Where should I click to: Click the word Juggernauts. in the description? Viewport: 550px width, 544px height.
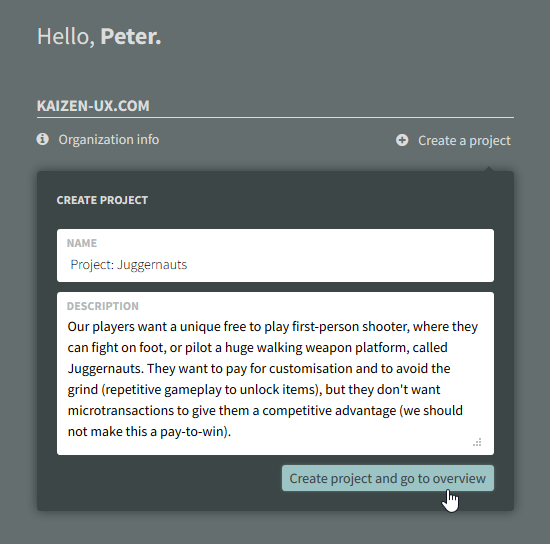(106, 369)
